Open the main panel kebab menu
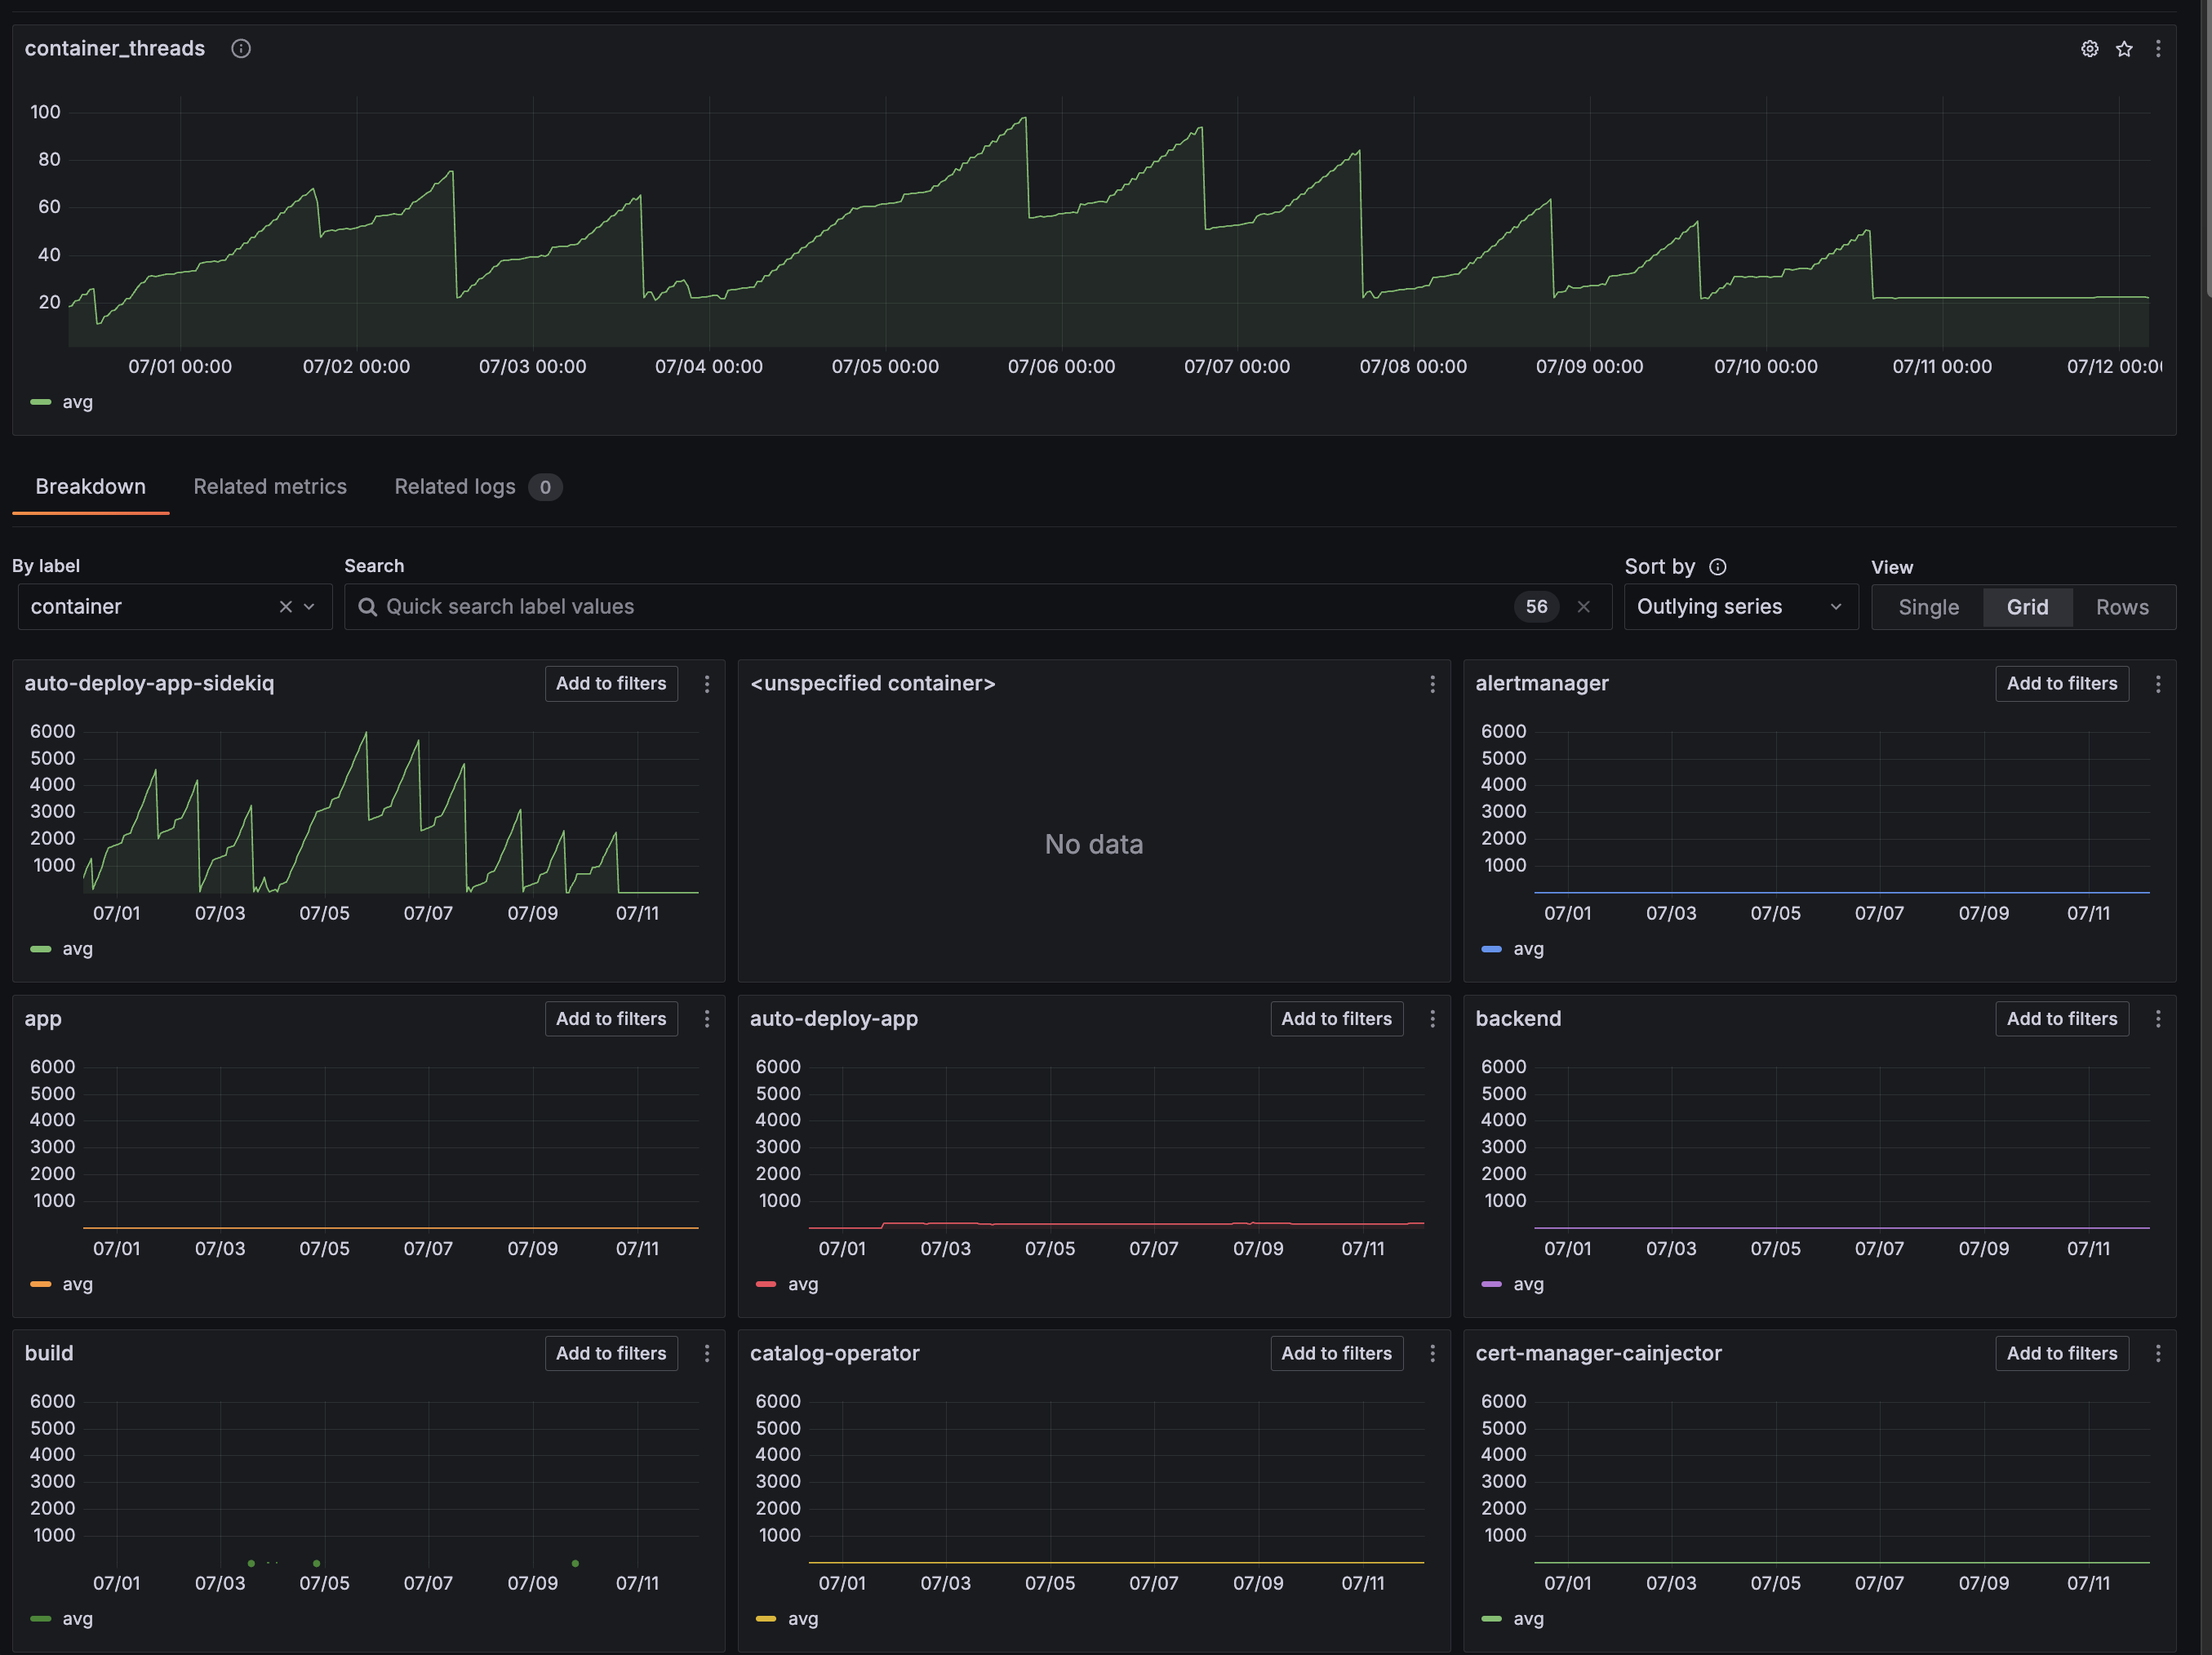This screenshot has width=2212, height=1655. tap(2158, 48)
